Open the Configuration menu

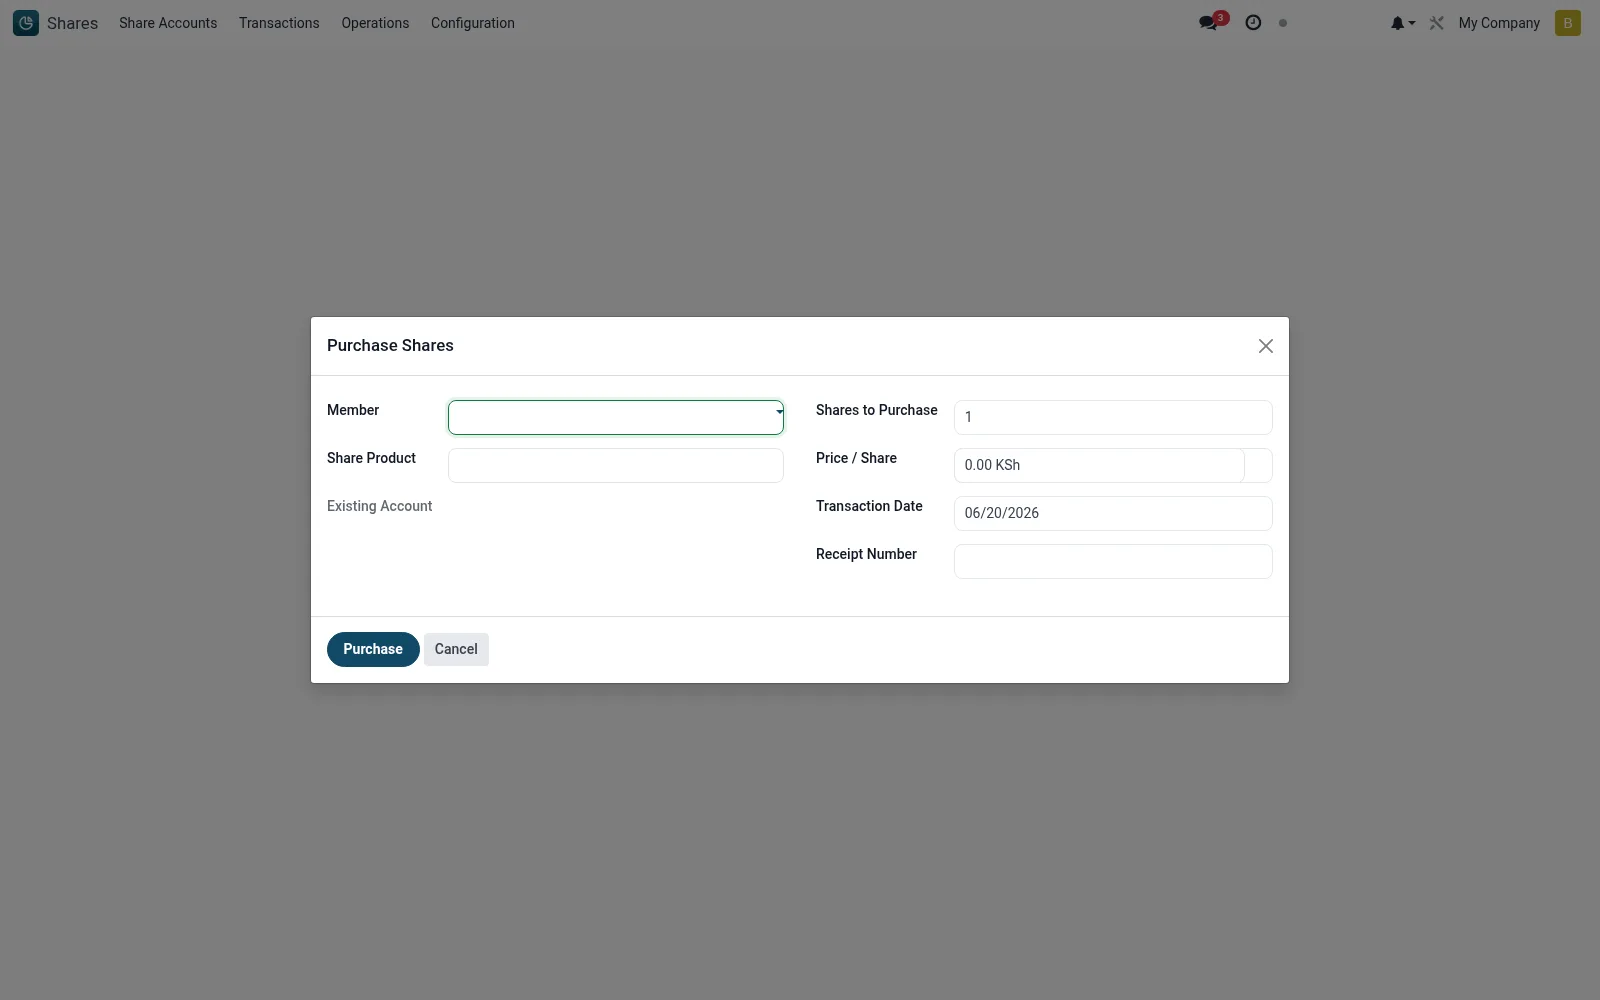point(473,23)
